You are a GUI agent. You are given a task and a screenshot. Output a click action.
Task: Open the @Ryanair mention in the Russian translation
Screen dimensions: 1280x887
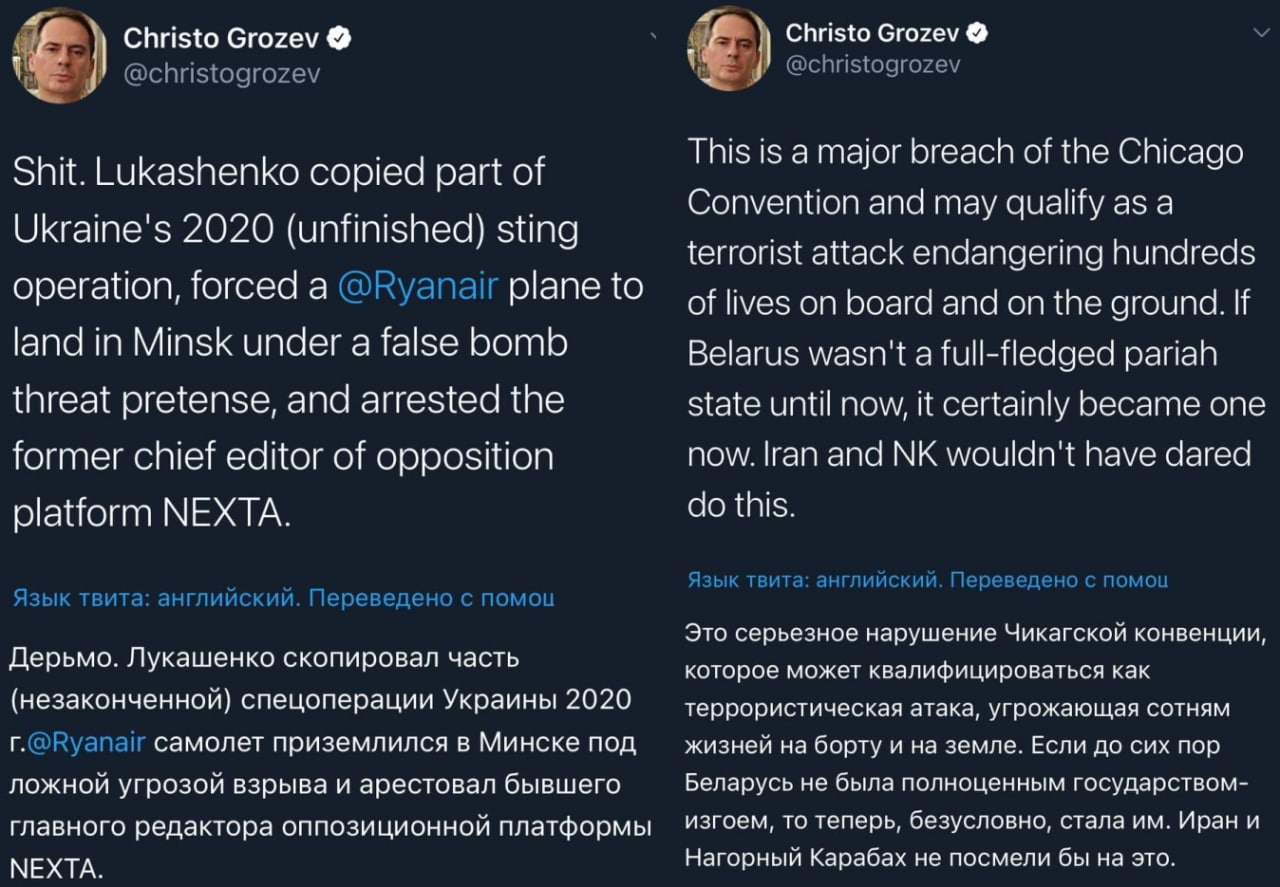coord(87,741)
